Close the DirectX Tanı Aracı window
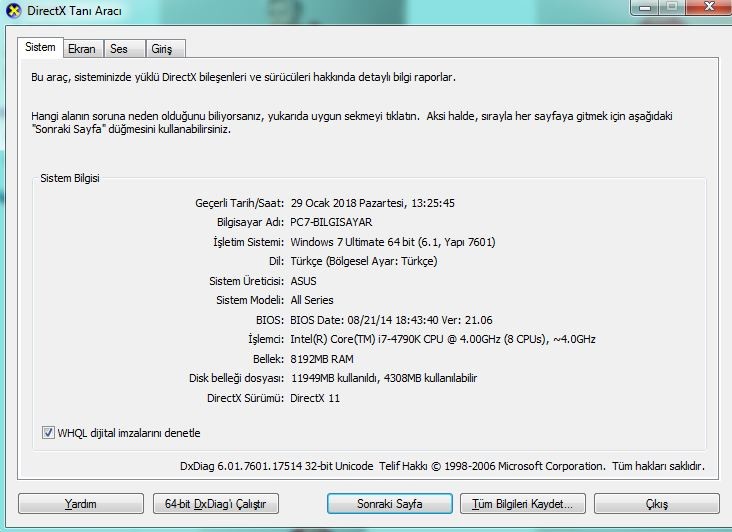The height and width of the screenshot is (532, 732). coord(709,7)
